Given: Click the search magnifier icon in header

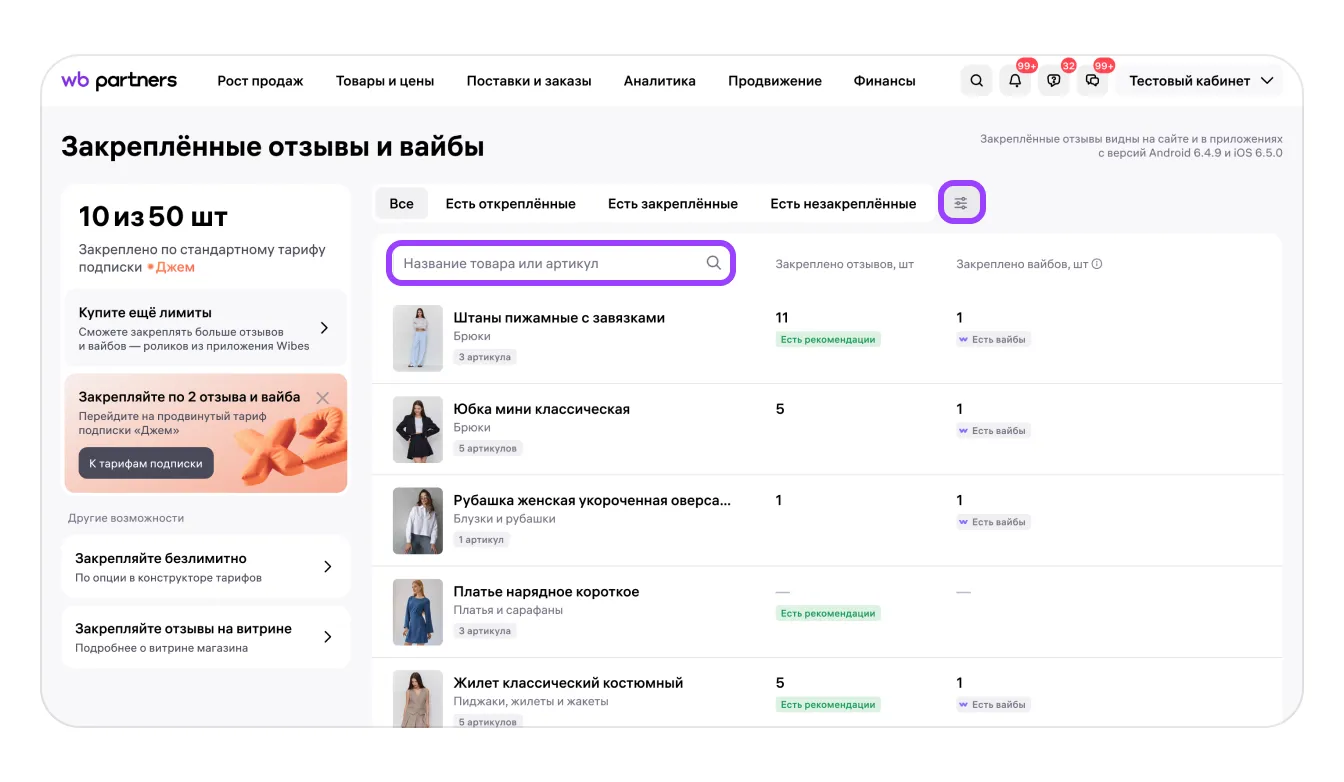Looking at the screenshot, I should tap(977, 81).
